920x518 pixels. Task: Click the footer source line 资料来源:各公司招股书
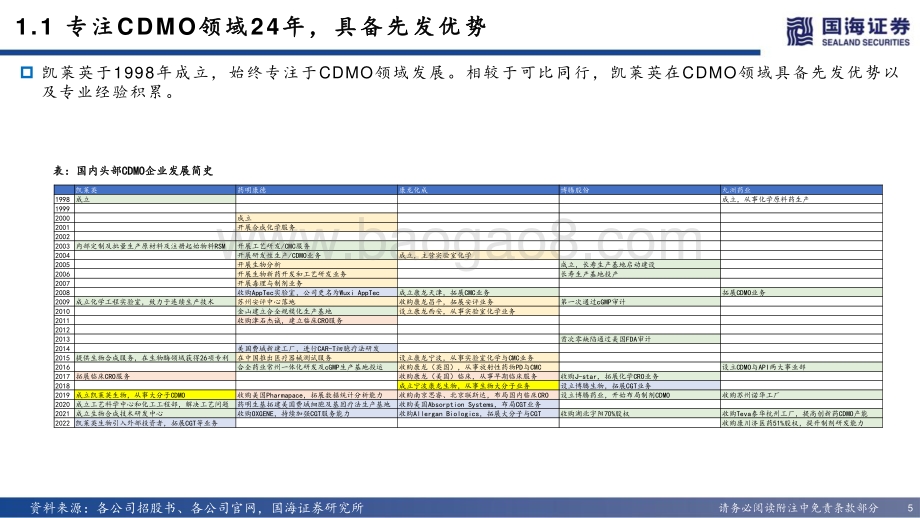pyautogui.click(x=197, y=508)
